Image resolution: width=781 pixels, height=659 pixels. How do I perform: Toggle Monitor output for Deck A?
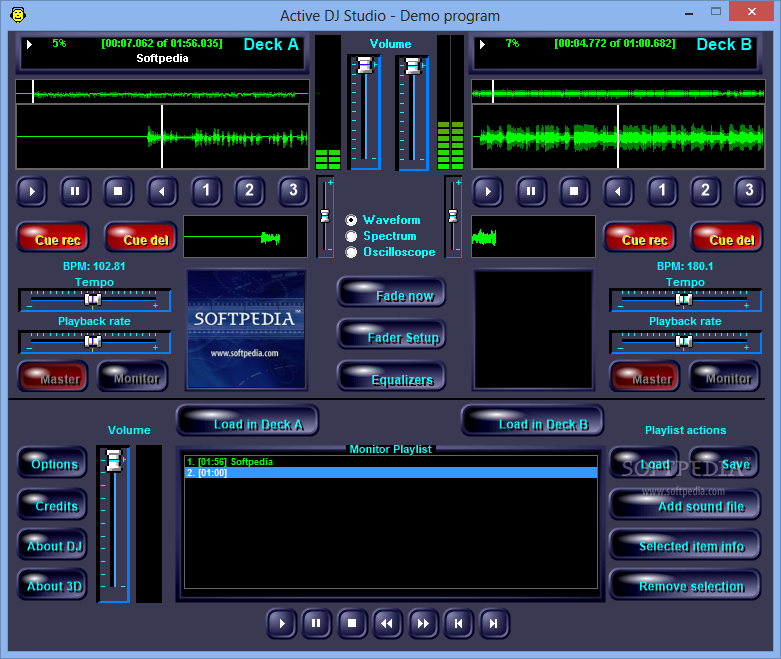(132, 377)
